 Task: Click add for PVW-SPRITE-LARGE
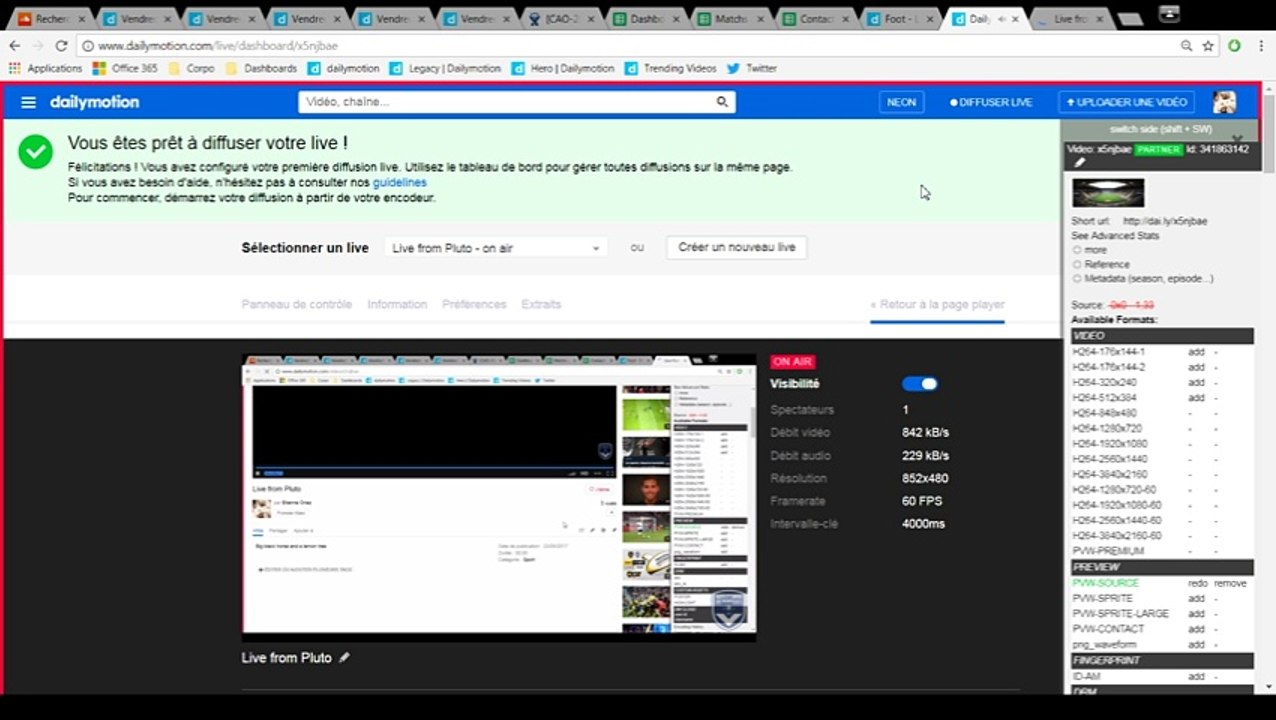click(1196, 613)
